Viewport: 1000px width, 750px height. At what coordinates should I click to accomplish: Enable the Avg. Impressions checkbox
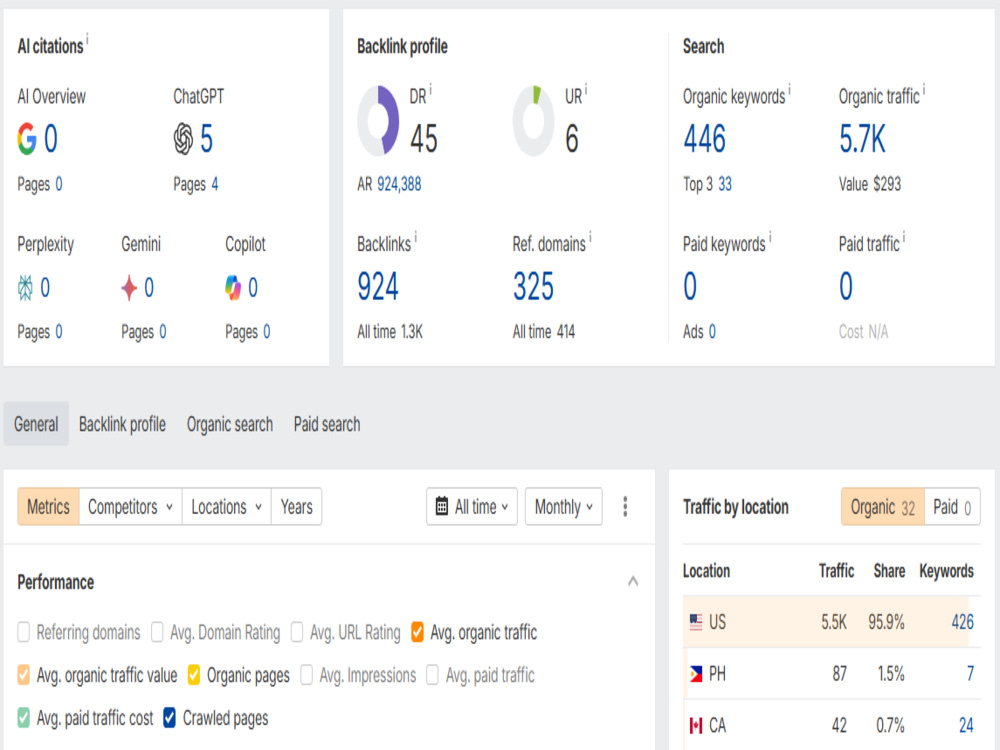[x=307, y=675]
